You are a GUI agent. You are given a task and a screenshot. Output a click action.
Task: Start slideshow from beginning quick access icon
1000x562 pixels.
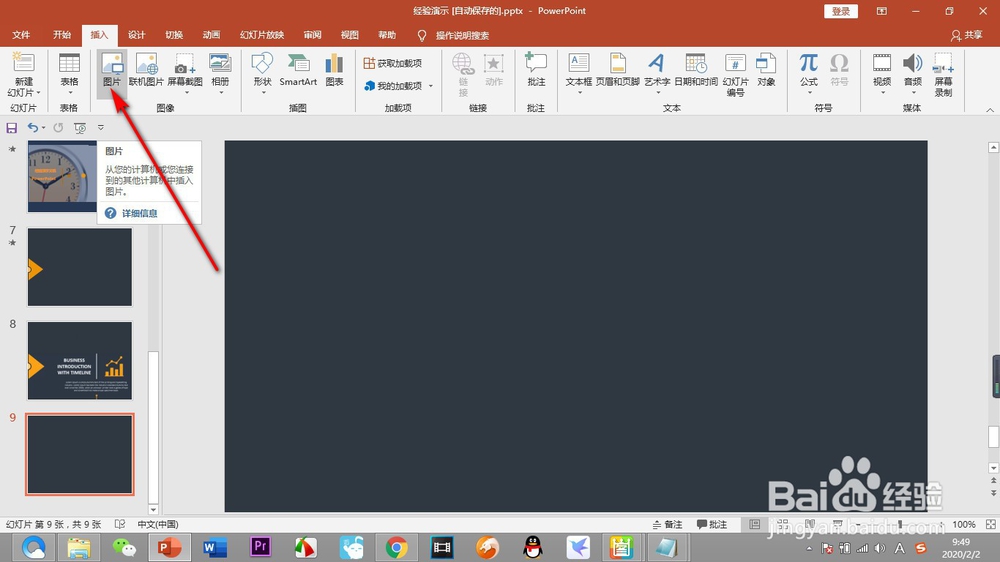pyautogui.click(x=80, y=128)
